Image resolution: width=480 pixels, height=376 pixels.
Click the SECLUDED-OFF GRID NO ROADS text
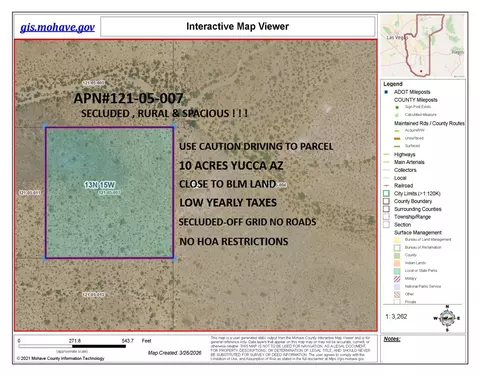[x=247, y=222]
